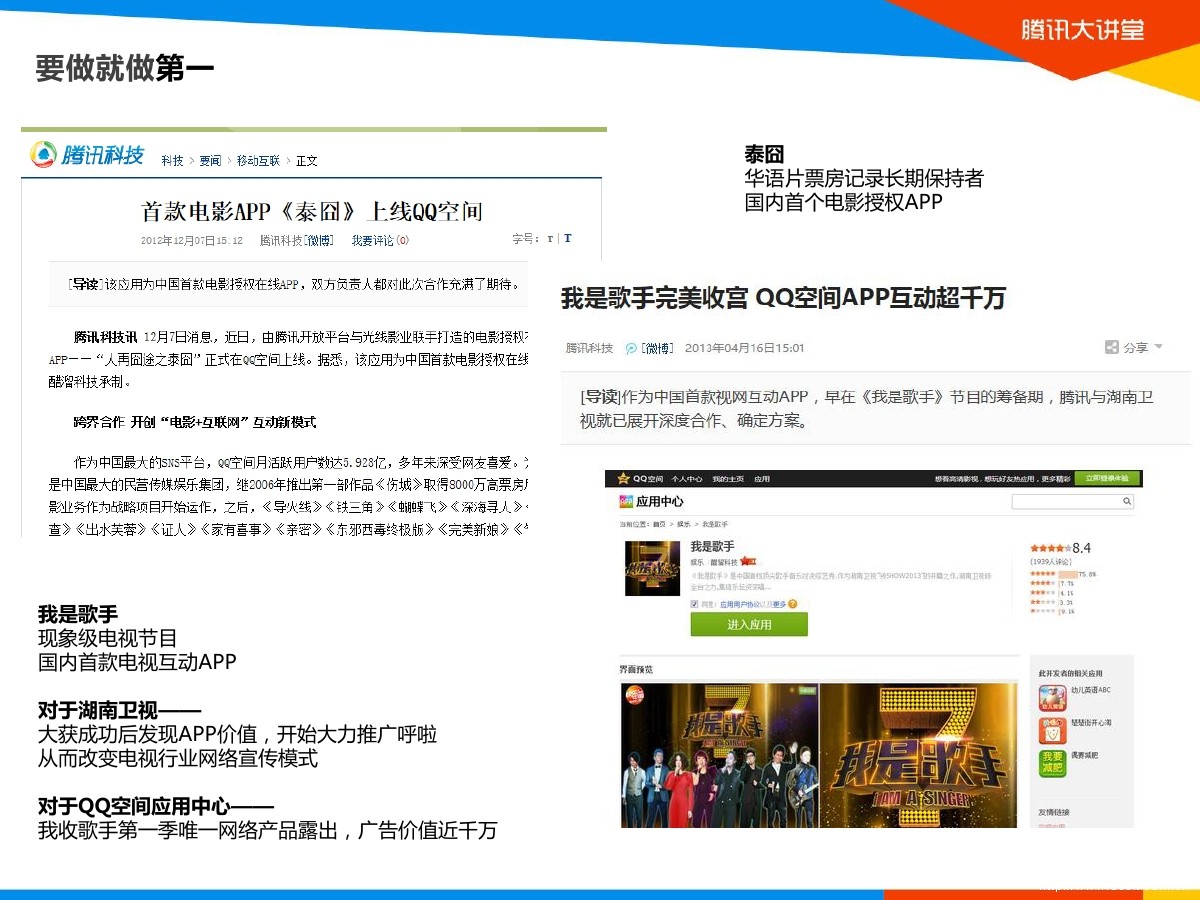The height and width of the screenshot is (900, 1200).
Task: Click the orange question mark help icon
Action: tap(793, 604)
